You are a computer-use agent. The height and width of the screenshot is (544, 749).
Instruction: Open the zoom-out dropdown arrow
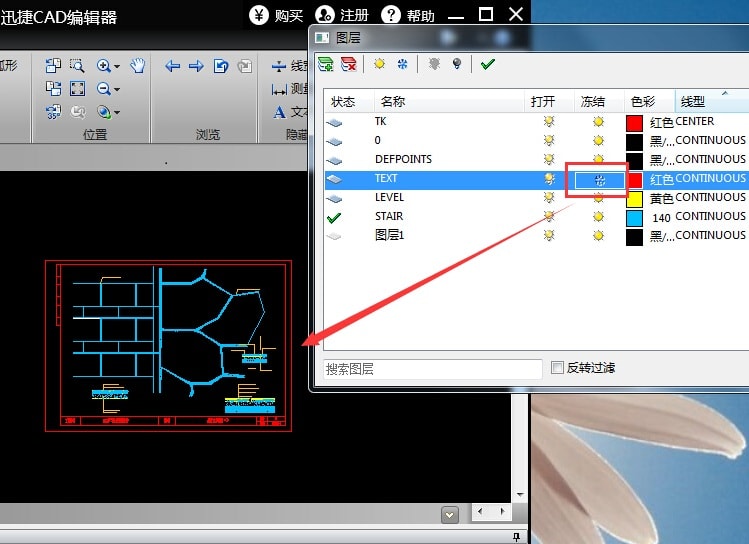pos(117,89)
